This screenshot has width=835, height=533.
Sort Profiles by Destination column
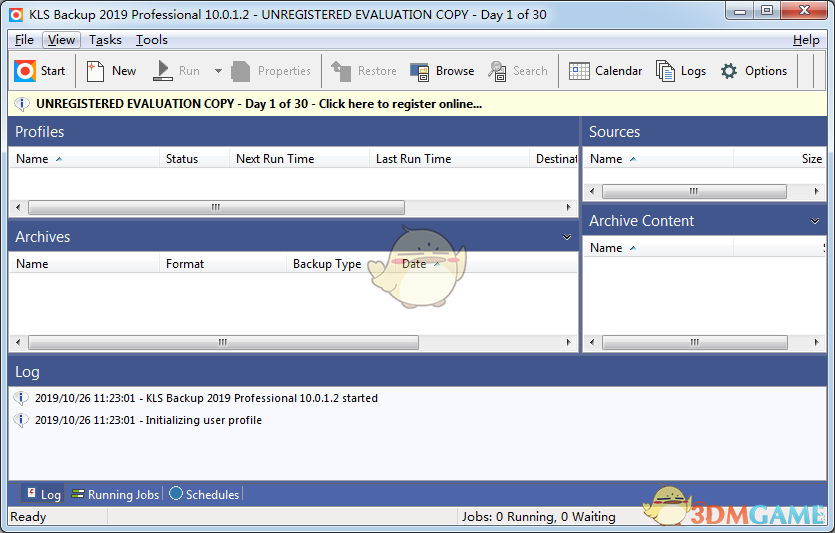554,159
